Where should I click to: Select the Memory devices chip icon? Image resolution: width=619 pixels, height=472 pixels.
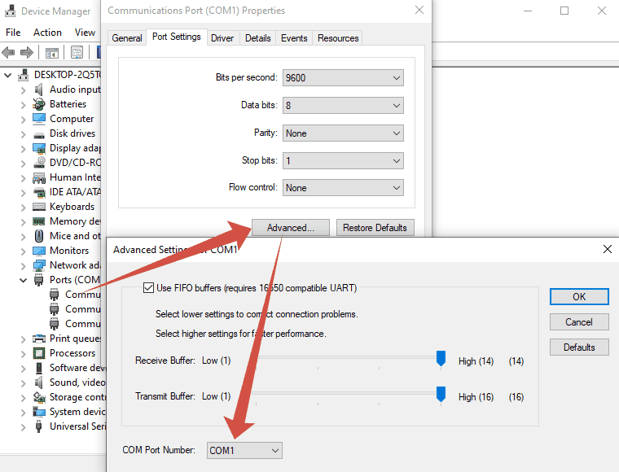pos(39,221)
